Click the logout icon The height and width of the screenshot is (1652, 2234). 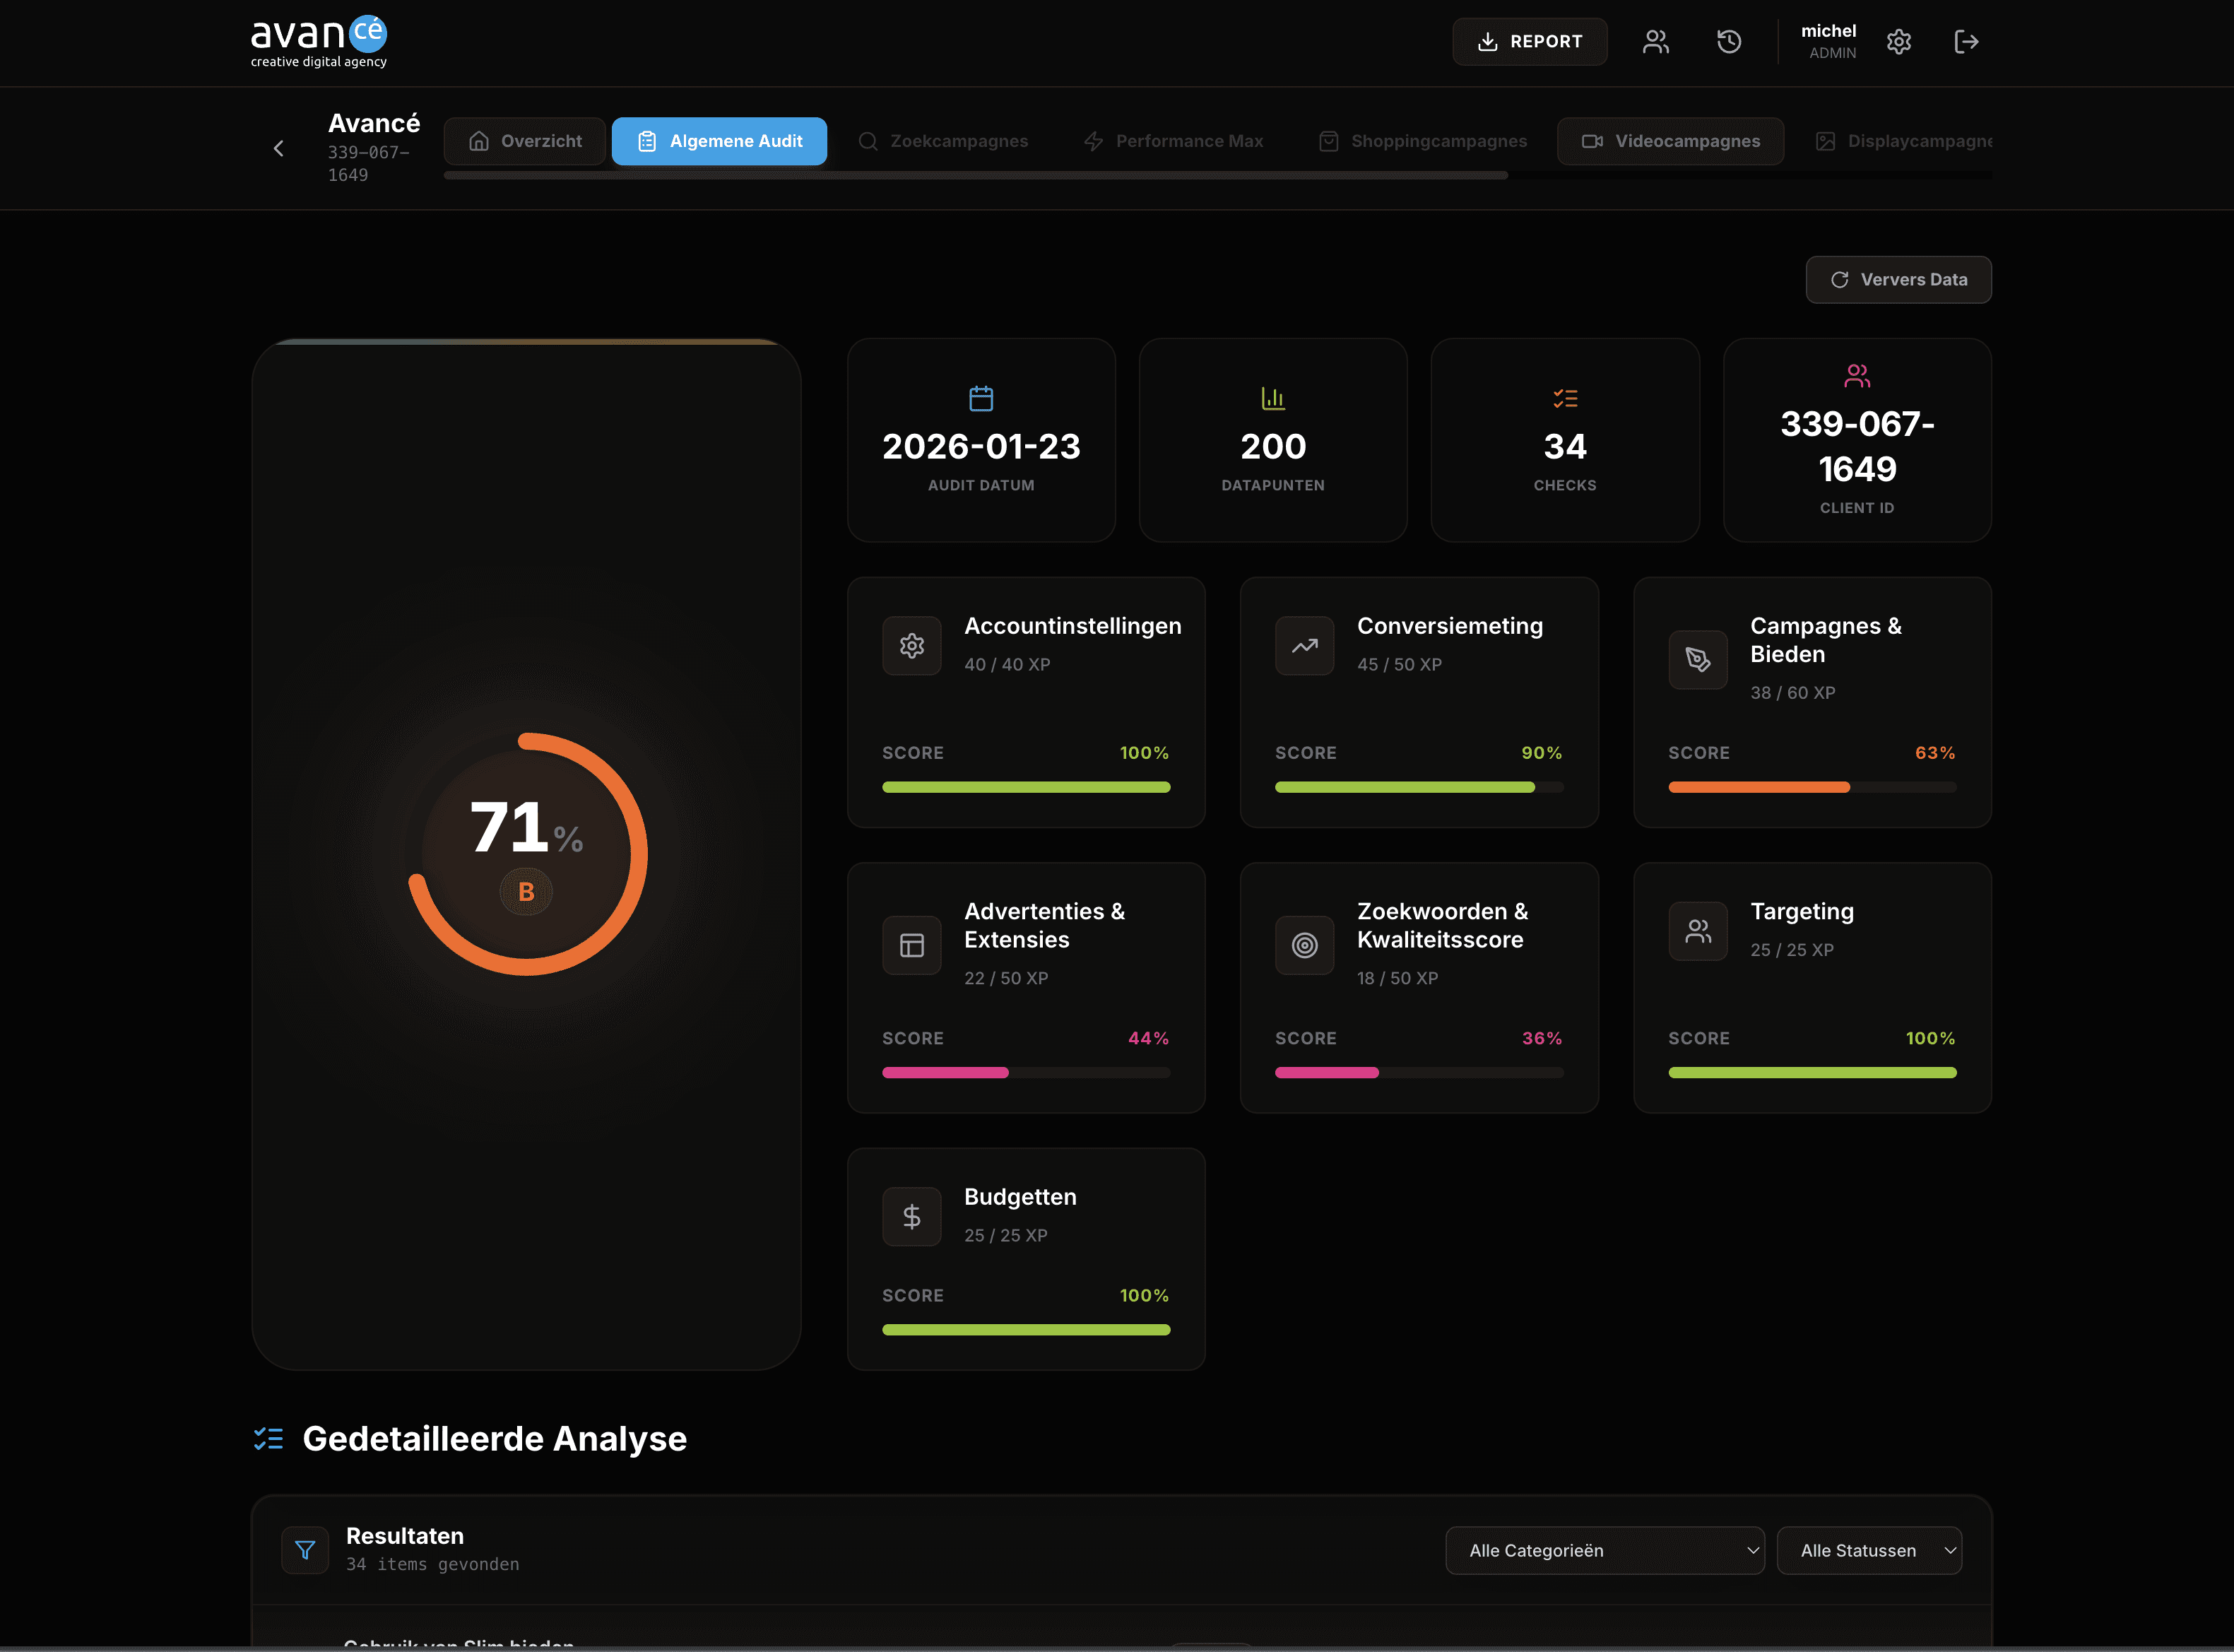pos(1966,41)
